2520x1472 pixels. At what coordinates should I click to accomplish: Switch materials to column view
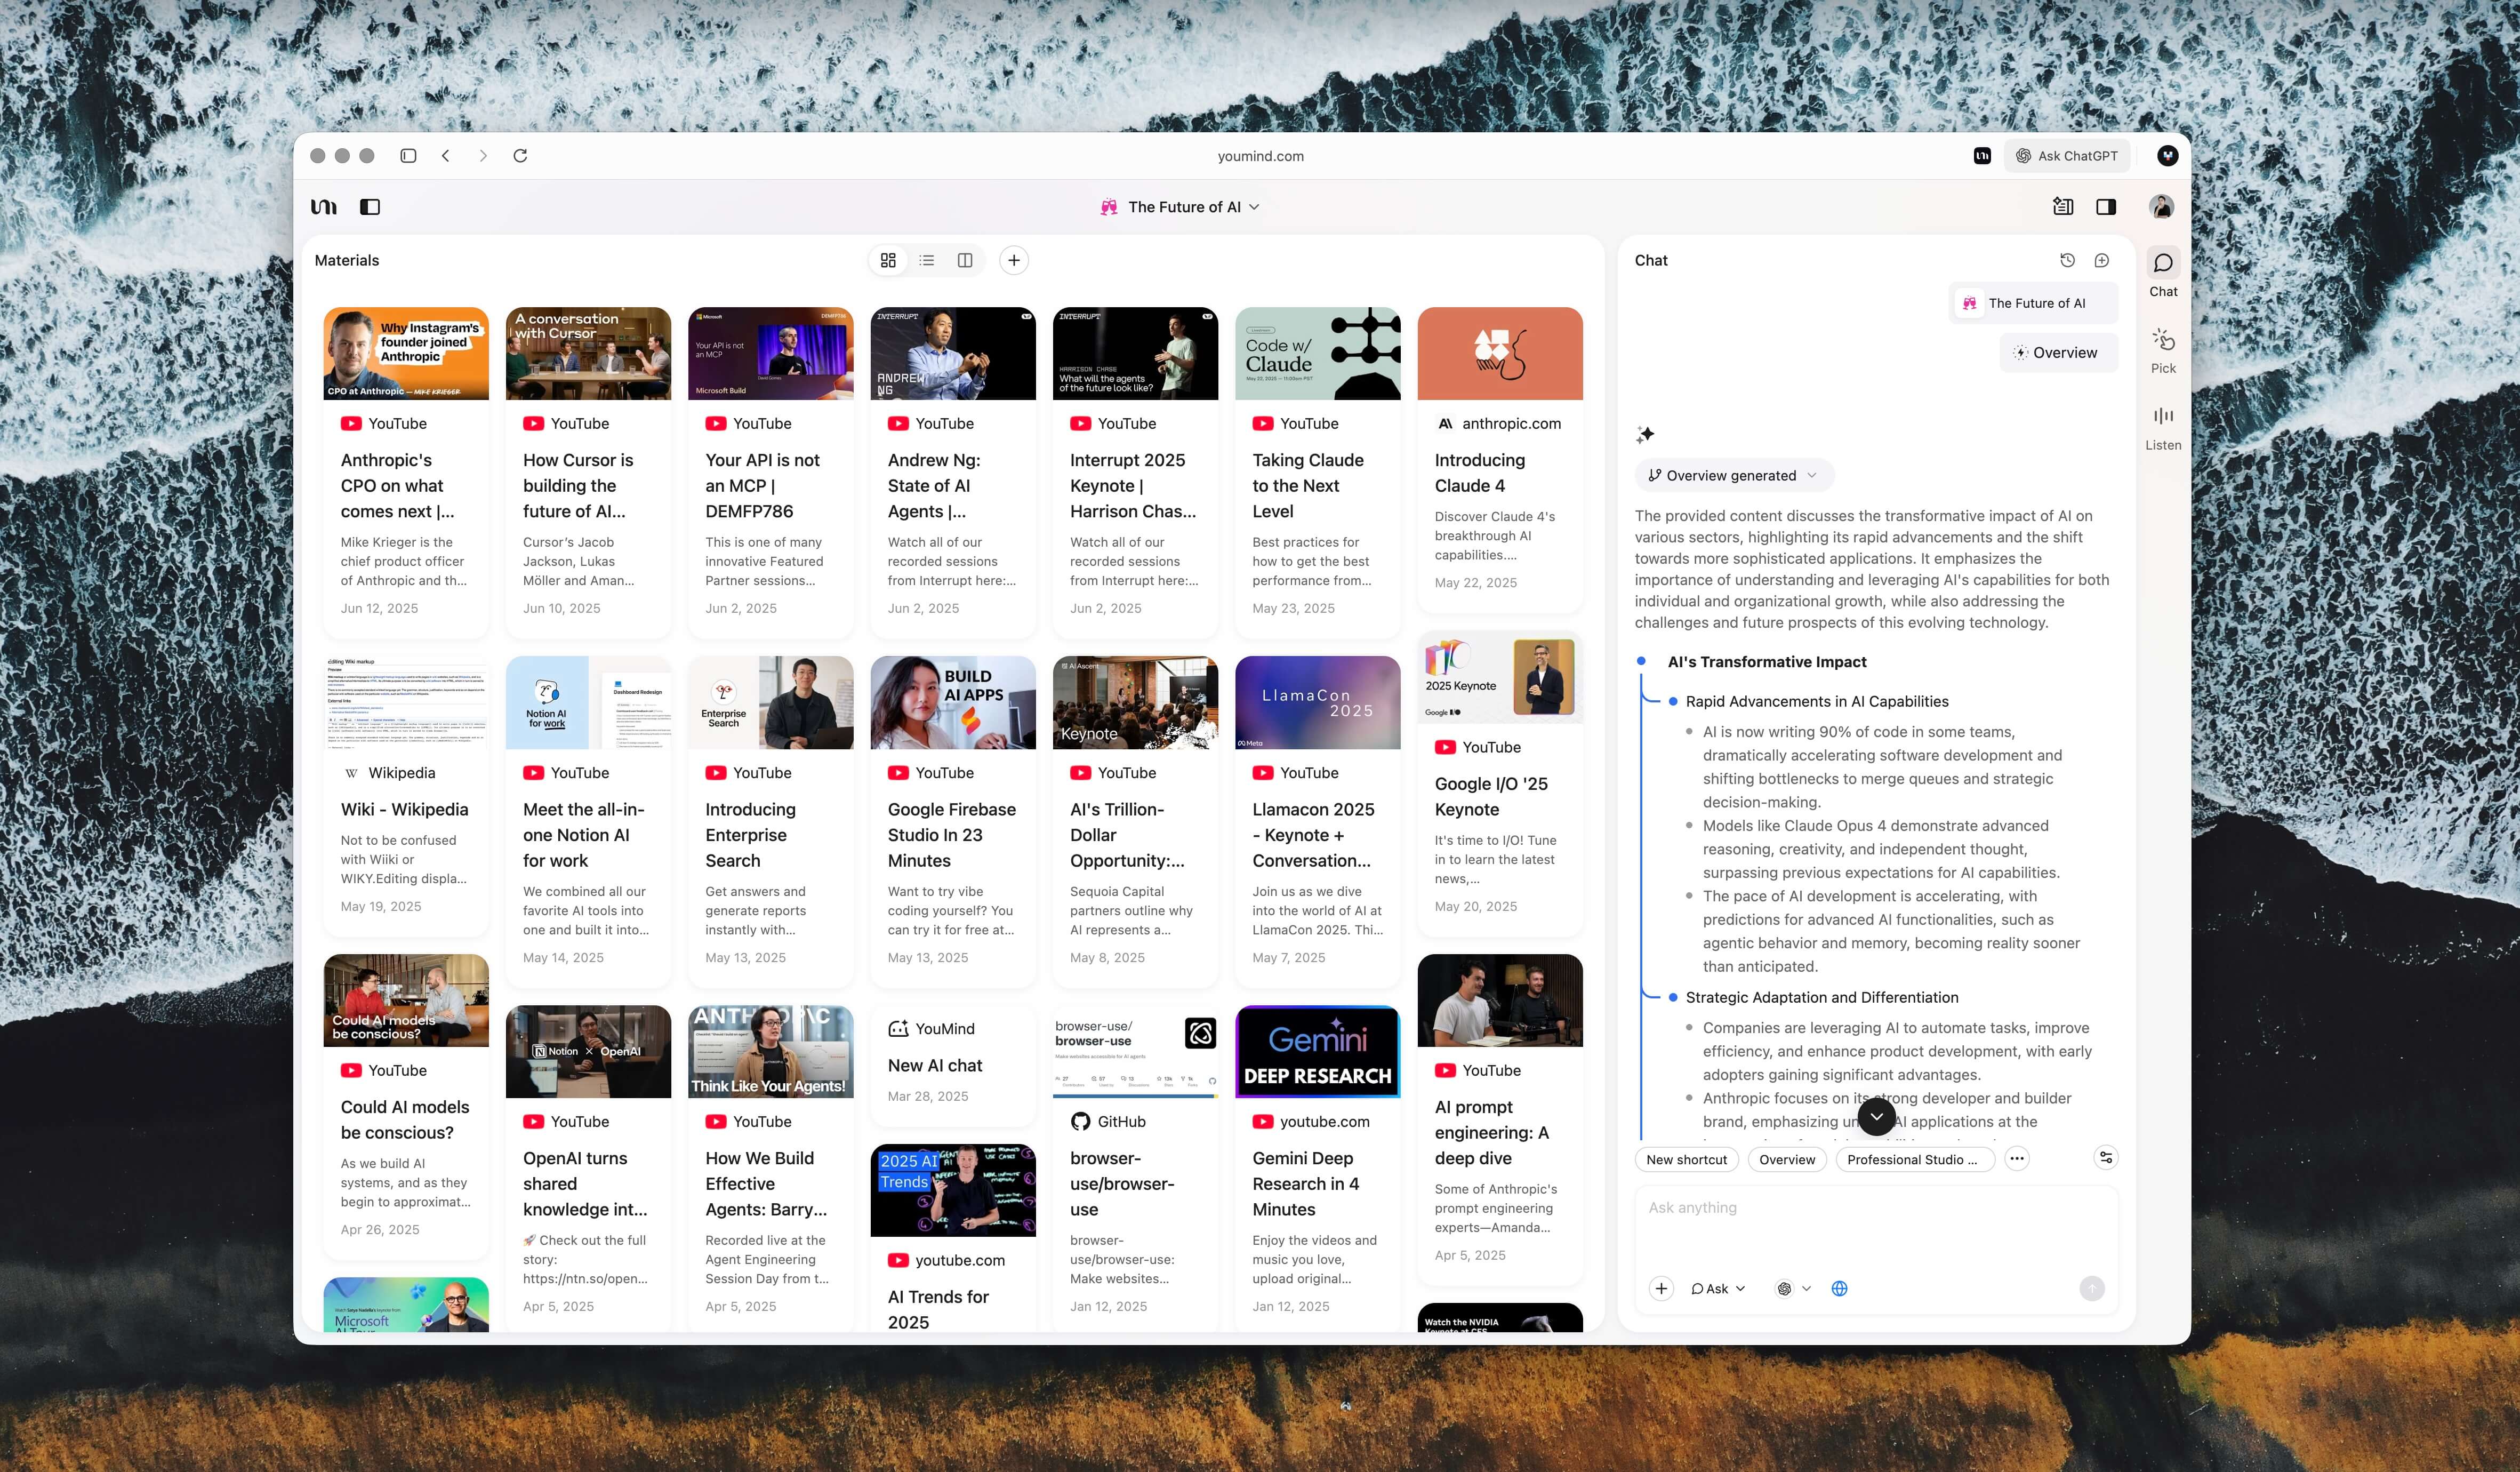tap(965, 260)
